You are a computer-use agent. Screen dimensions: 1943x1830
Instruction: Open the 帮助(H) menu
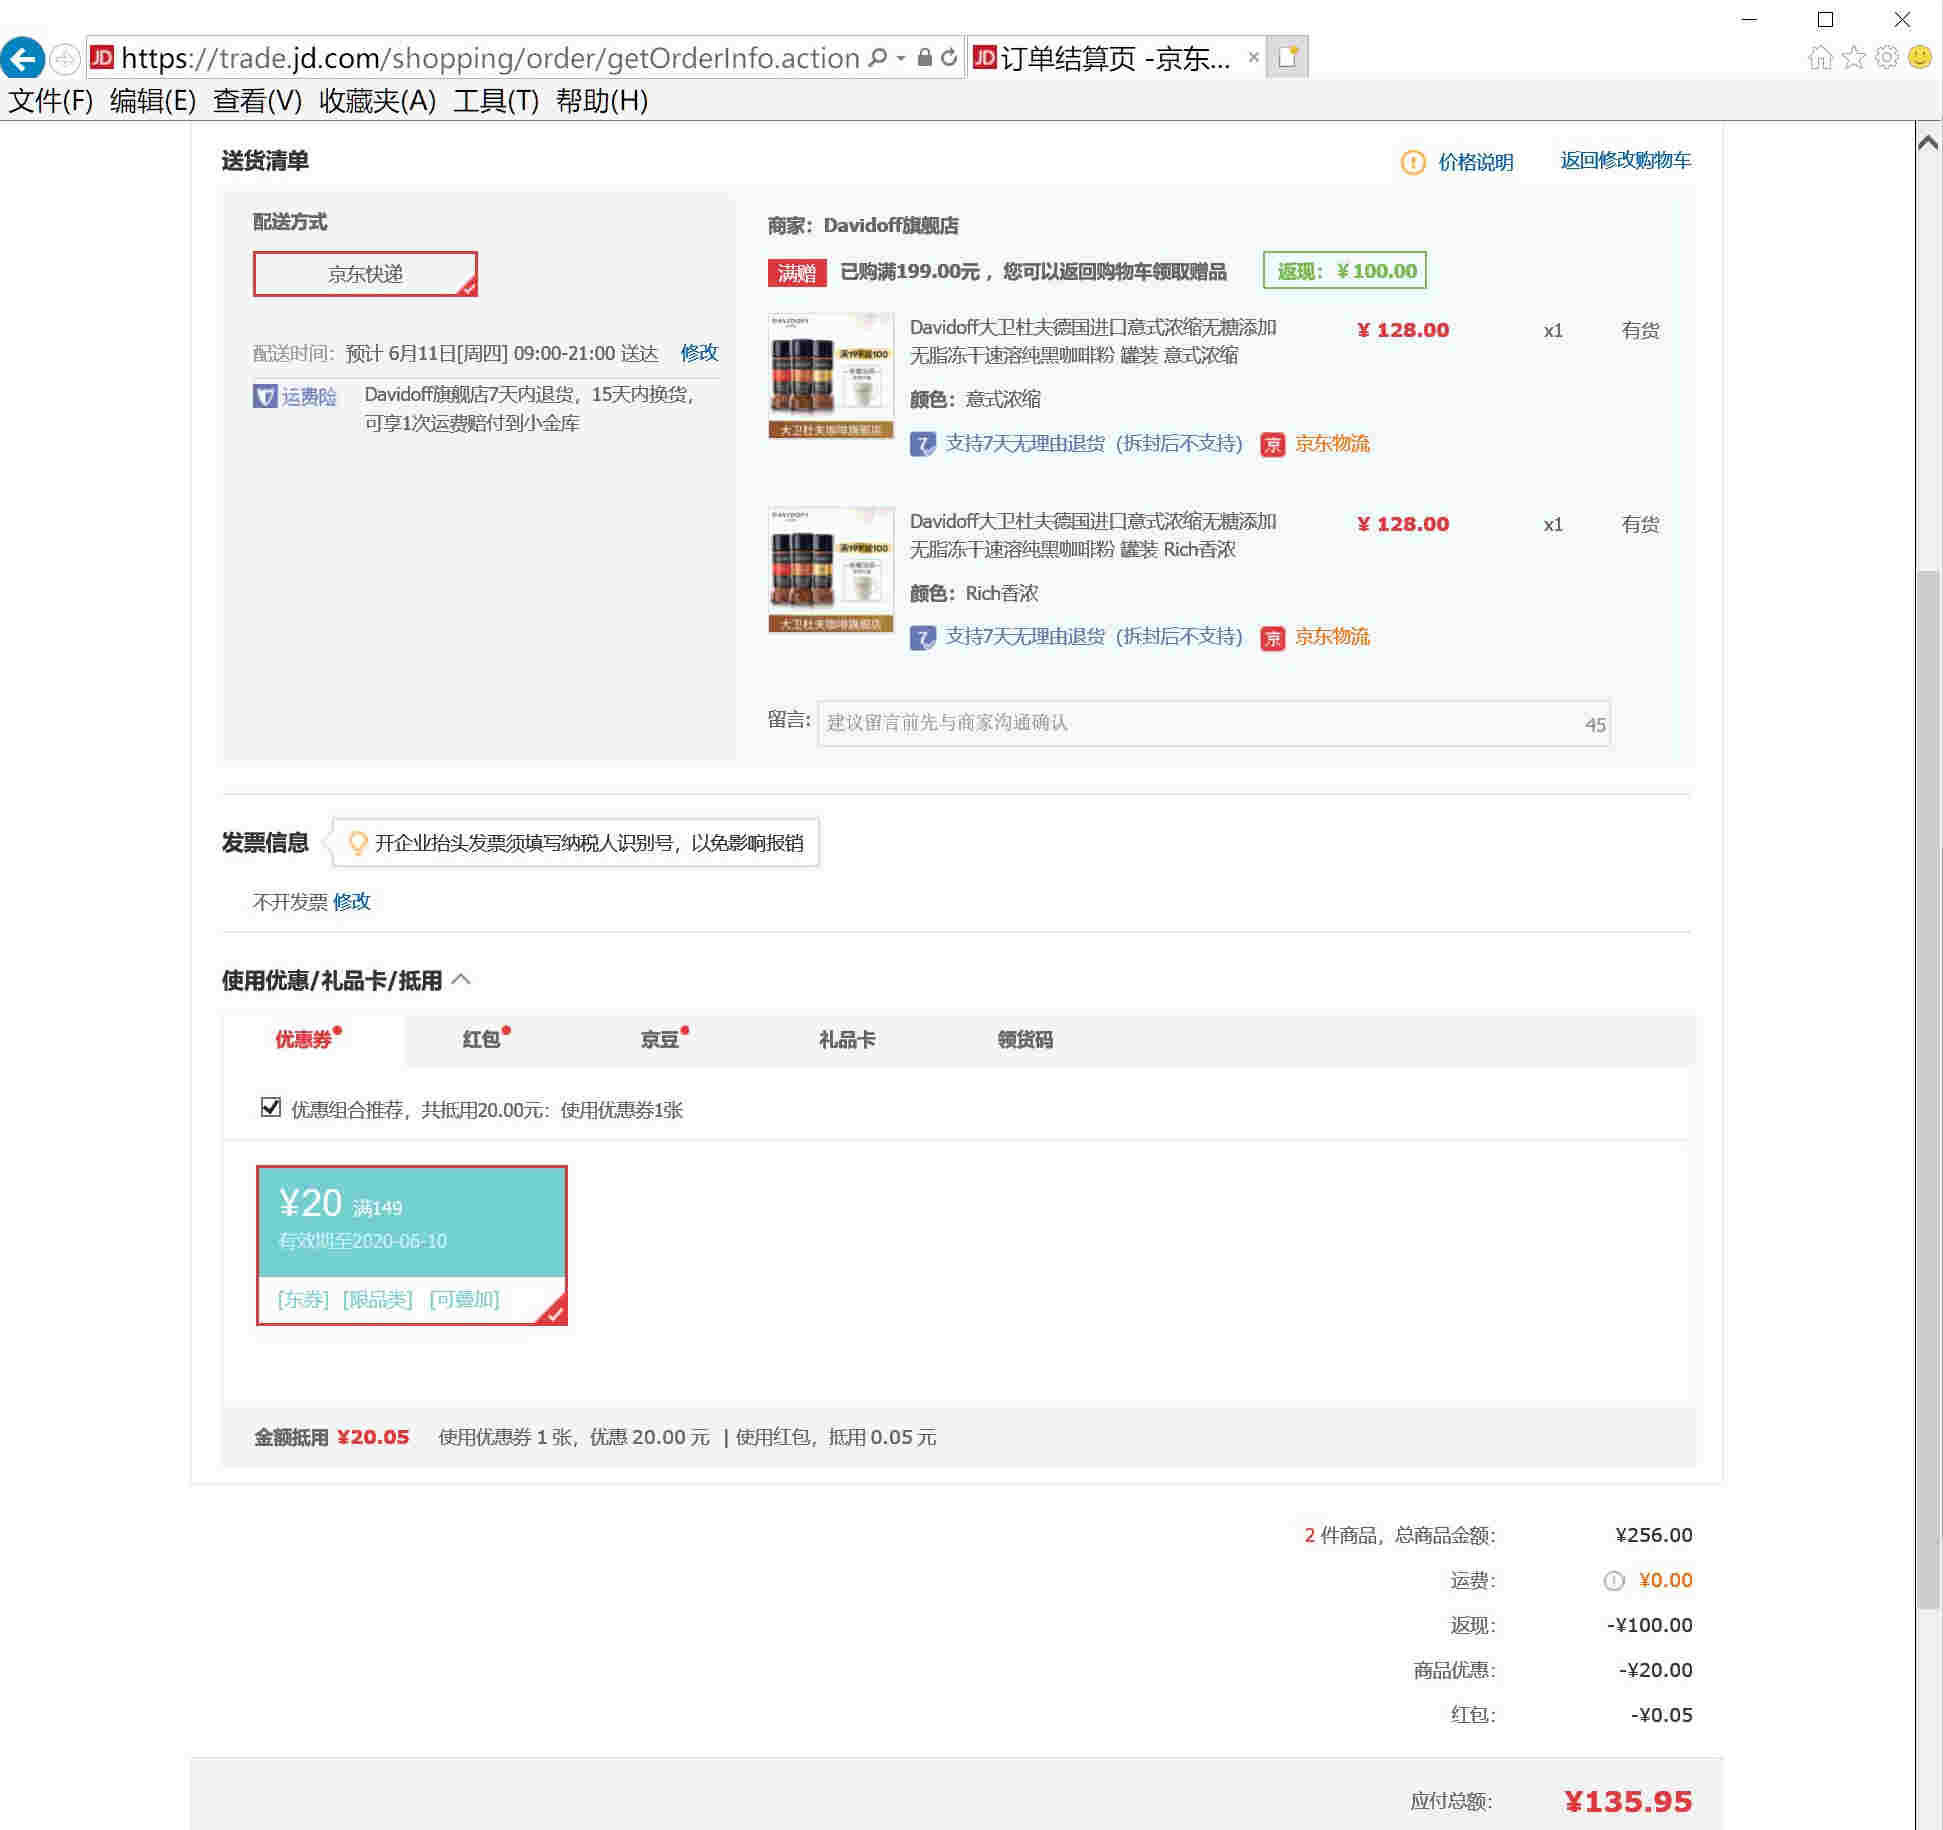click(602, 101)
